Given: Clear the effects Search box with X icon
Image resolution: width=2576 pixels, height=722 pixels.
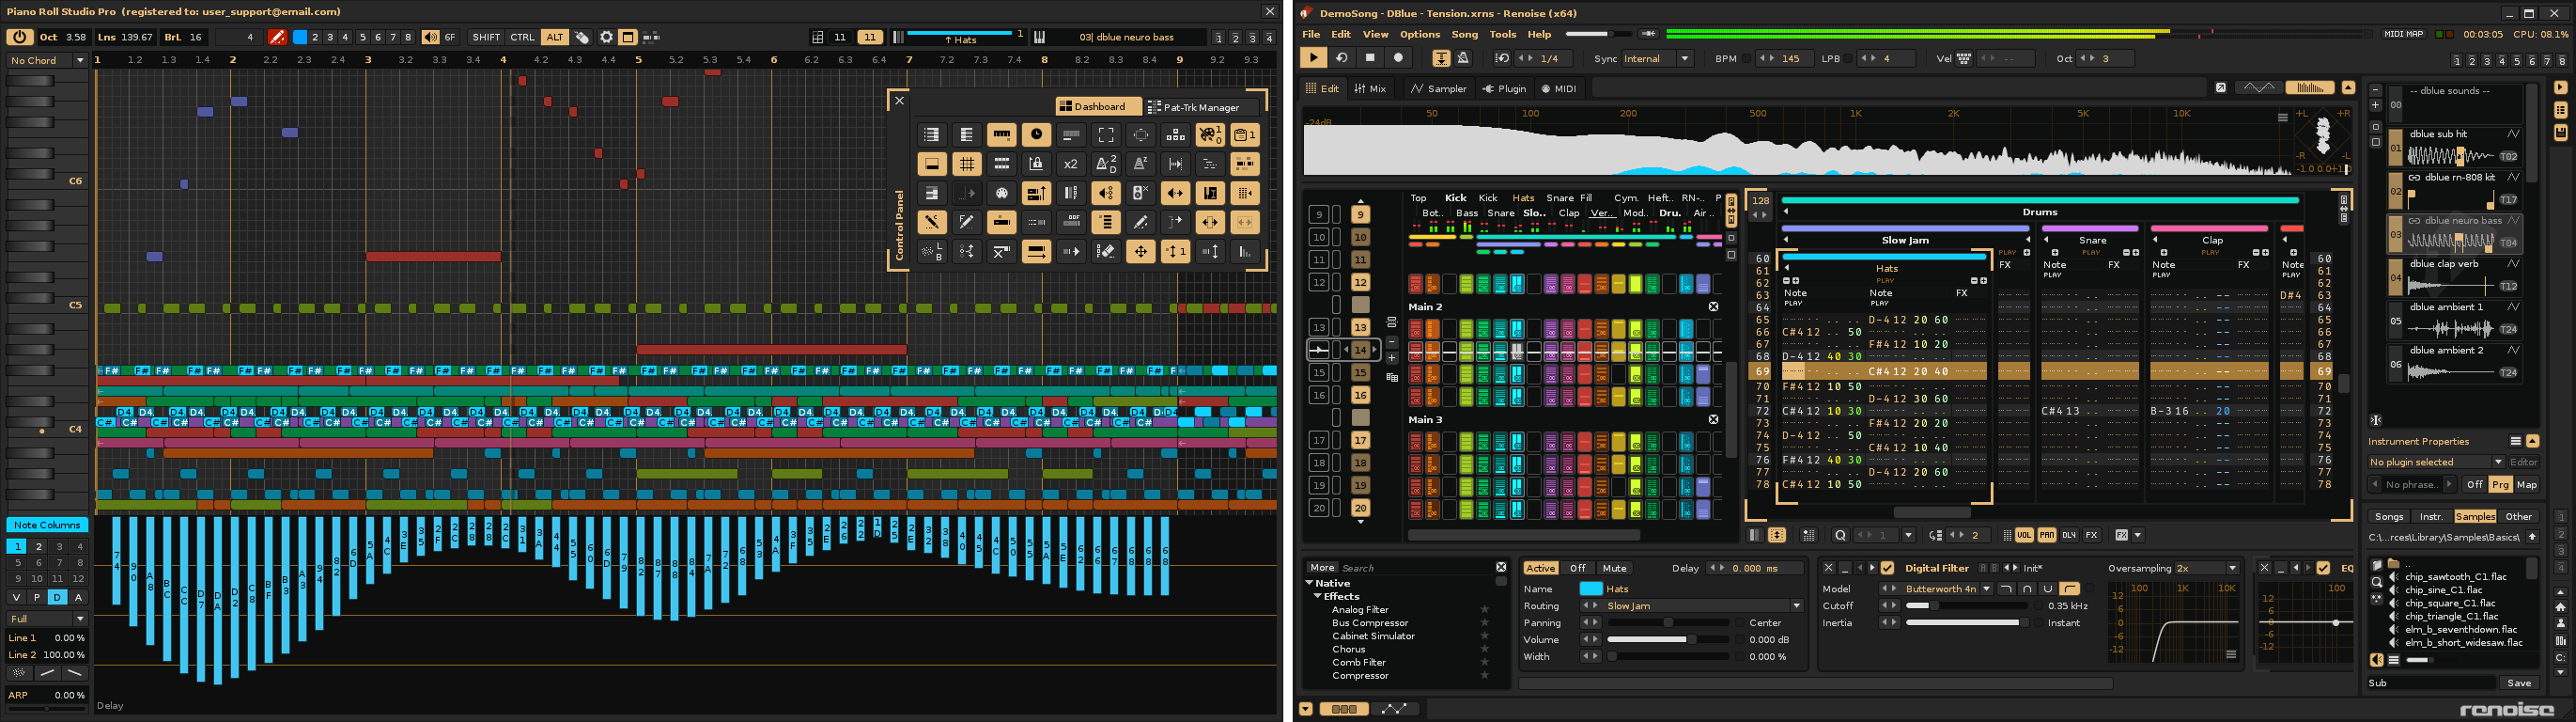Looking at the screenshot, I should pos(1501,567).
